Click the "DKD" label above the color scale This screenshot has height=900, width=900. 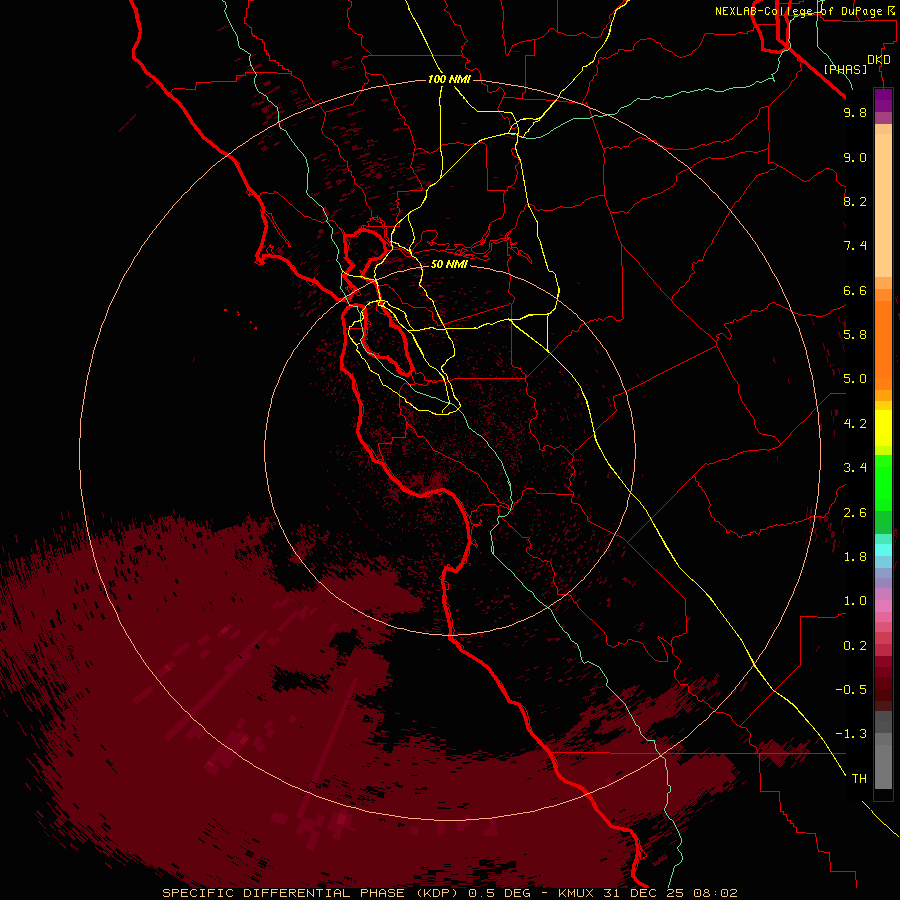(879, 60)
